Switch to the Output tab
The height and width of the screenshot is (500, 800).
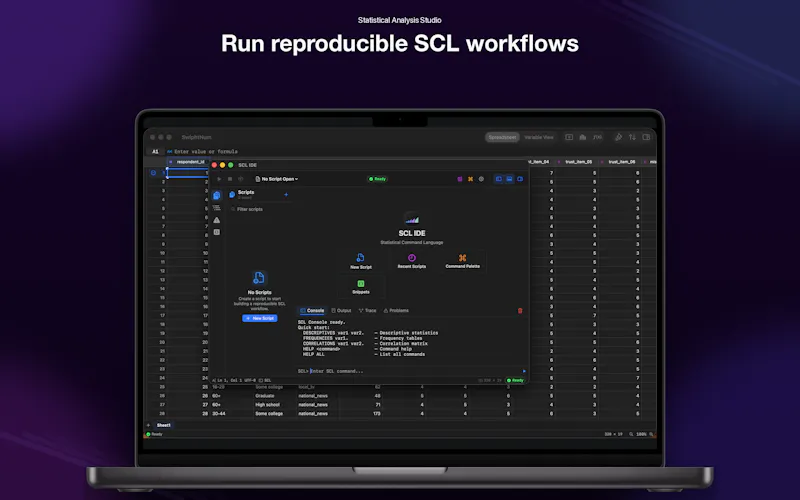(341, 311)
